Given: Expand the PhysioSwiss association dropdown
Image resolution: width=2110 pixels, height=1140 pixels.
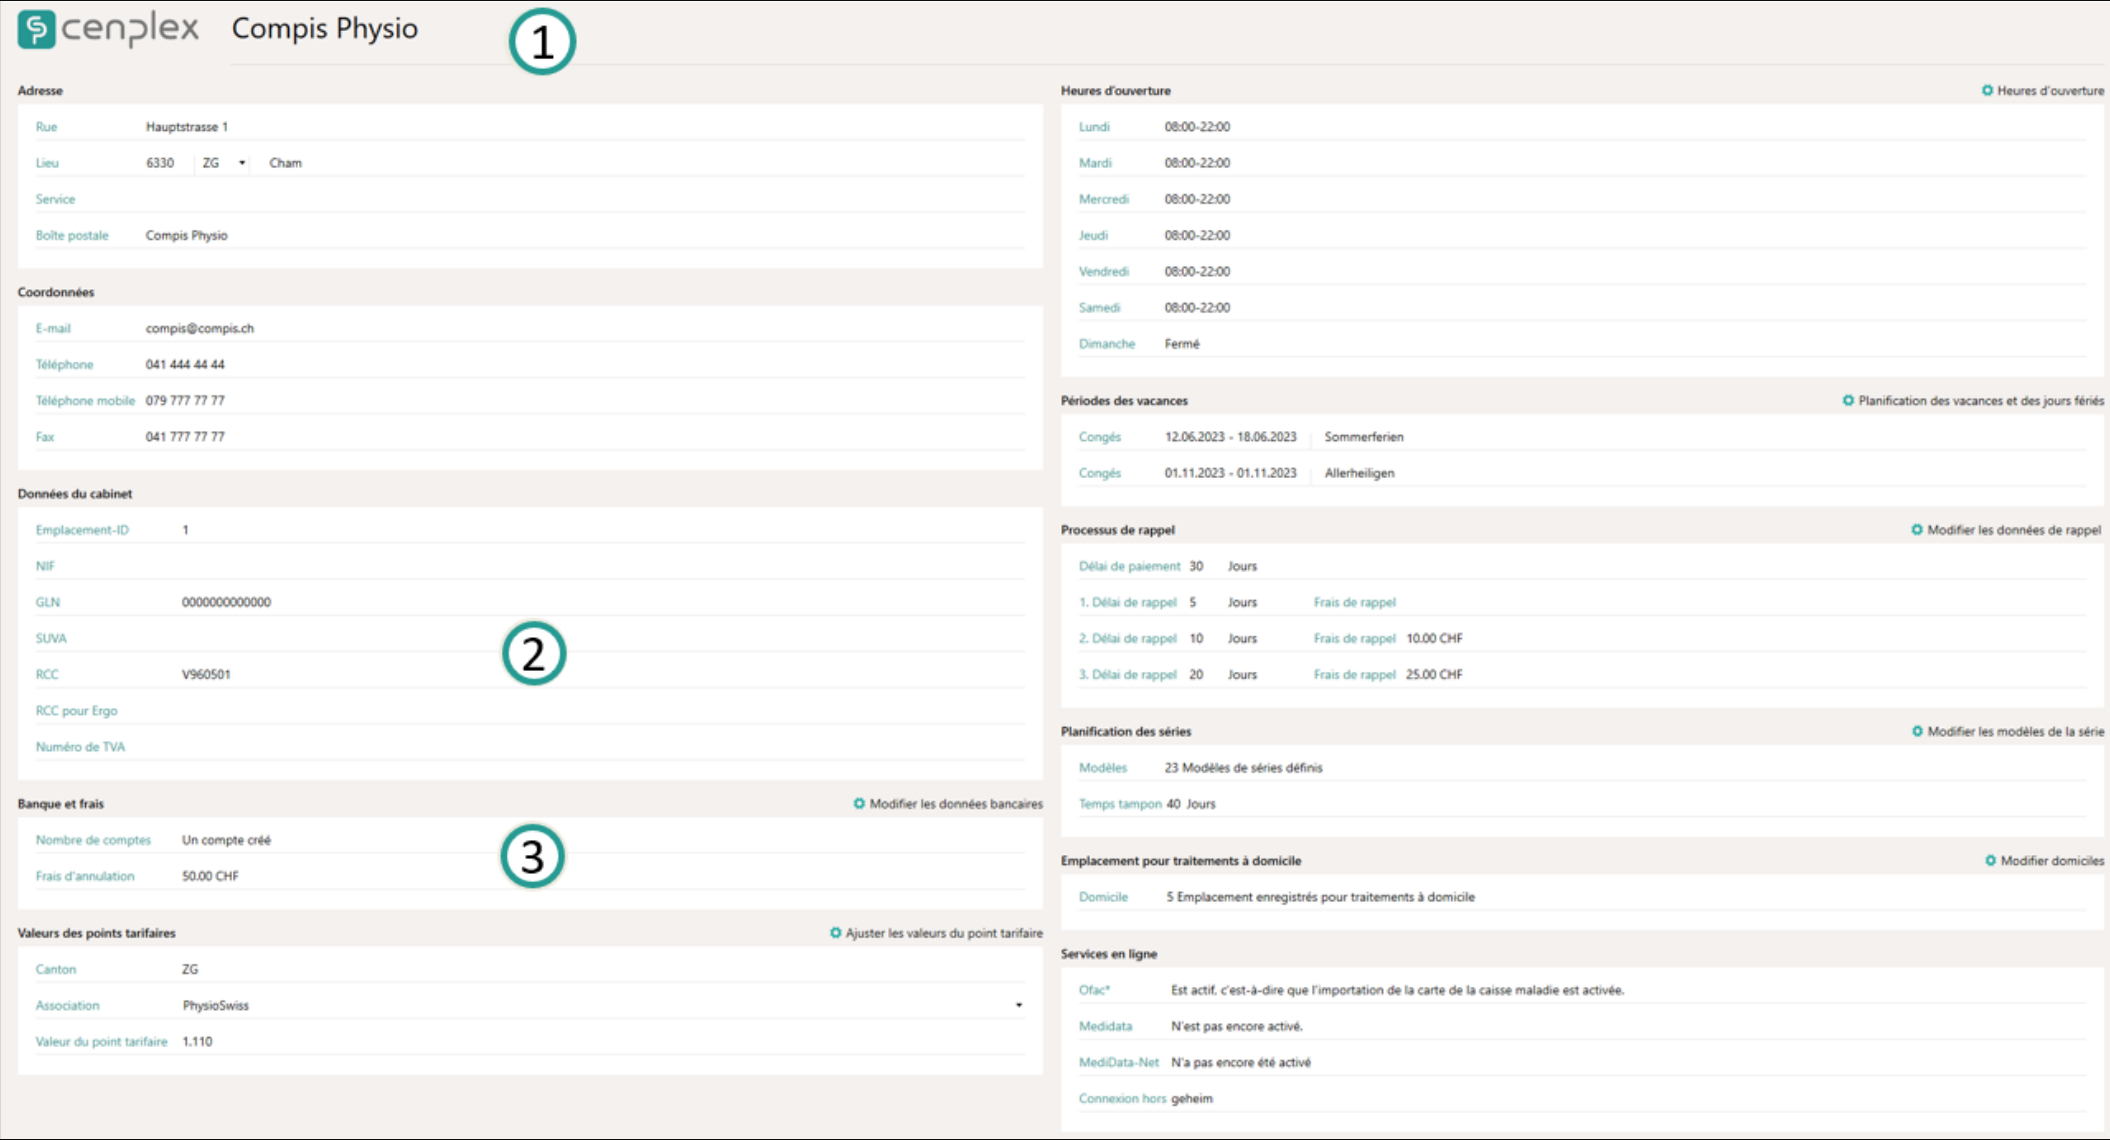Looking at the screenshot, I should (1018, 1005).
